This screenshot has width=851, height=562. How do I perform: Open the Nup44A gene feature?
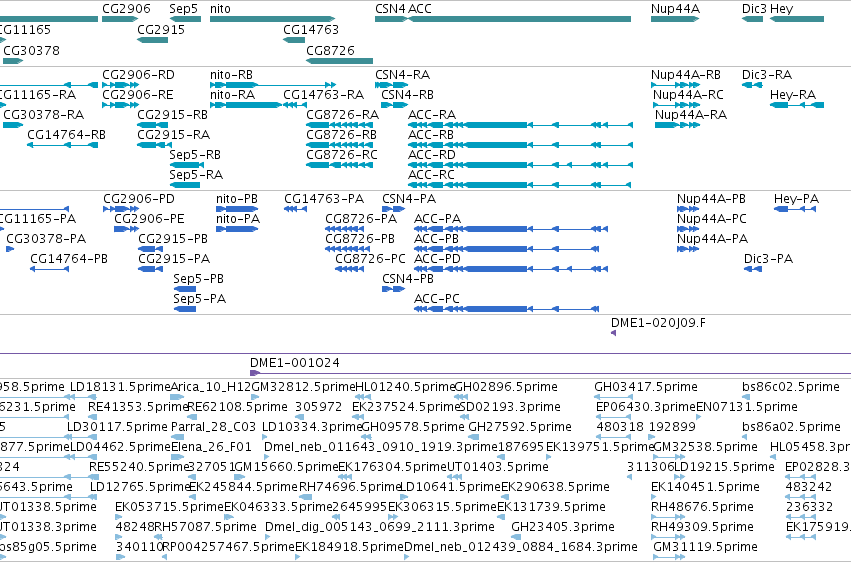675,19
